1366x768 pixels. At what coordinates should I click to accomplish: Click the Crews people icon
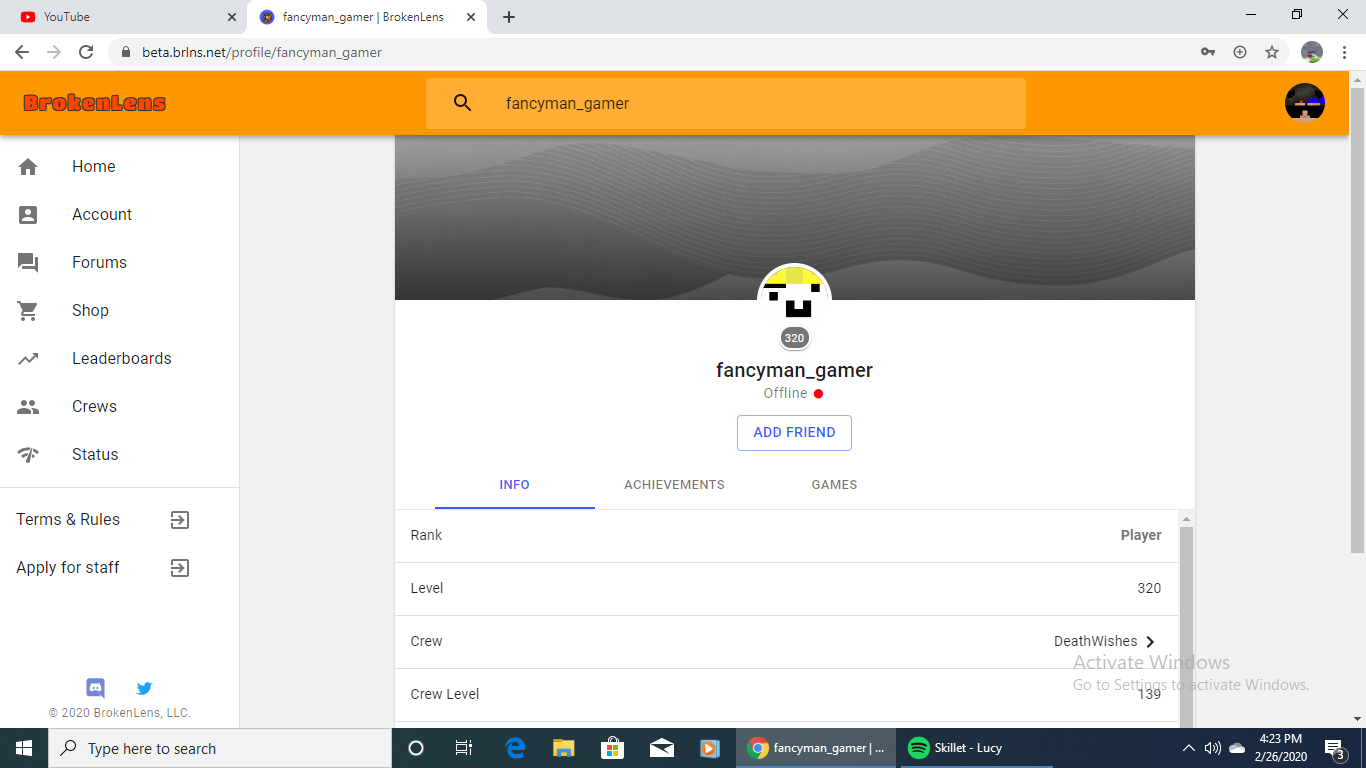coord(28,407)
